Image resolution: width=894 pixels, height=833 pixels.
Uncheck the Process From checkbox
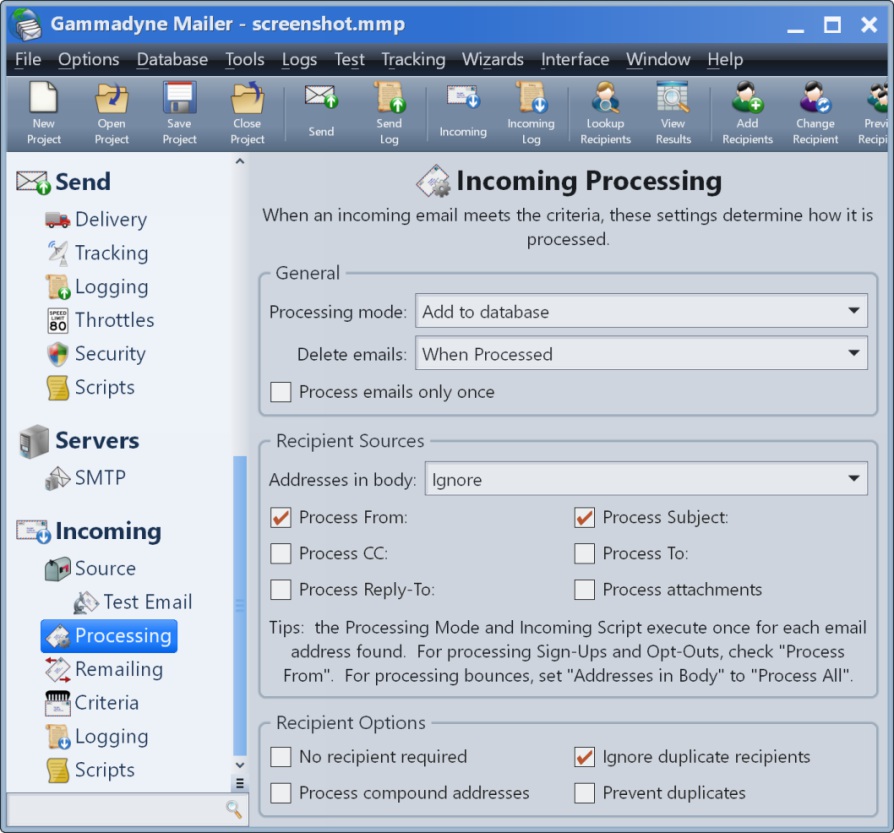pos(281,518)
